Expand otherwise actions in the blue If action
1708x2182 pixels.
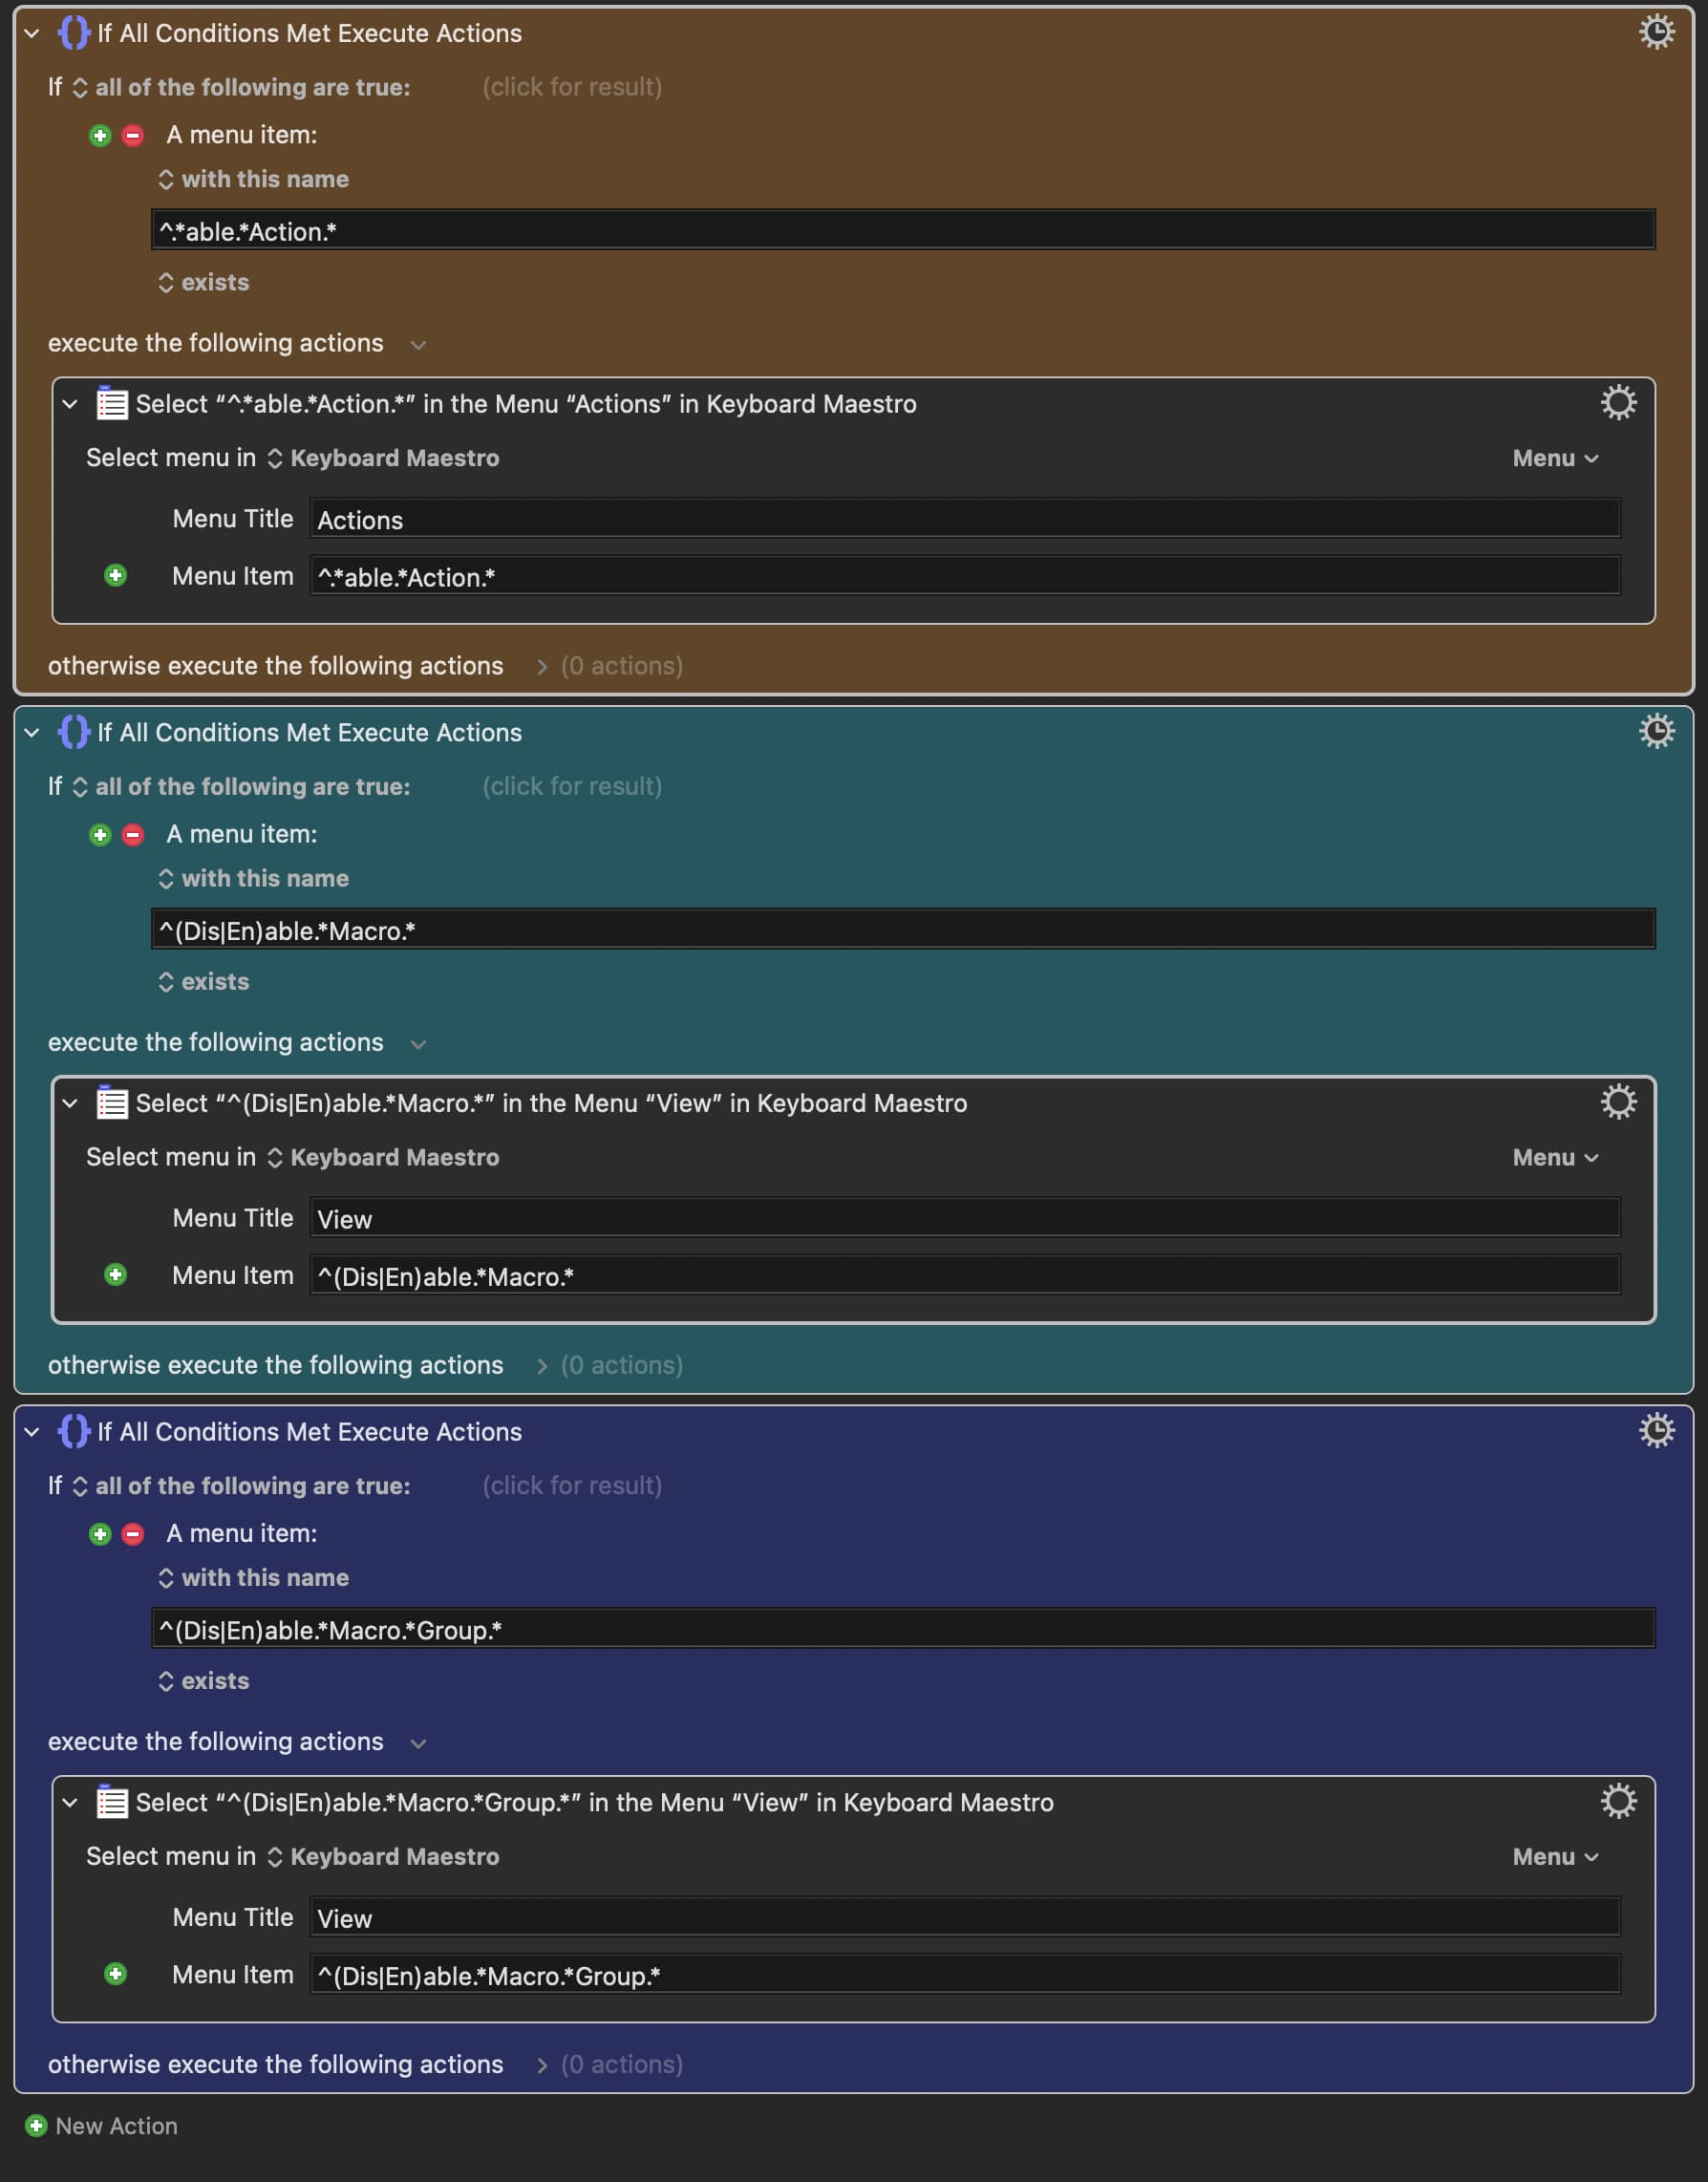click(x=542, y=2064)
